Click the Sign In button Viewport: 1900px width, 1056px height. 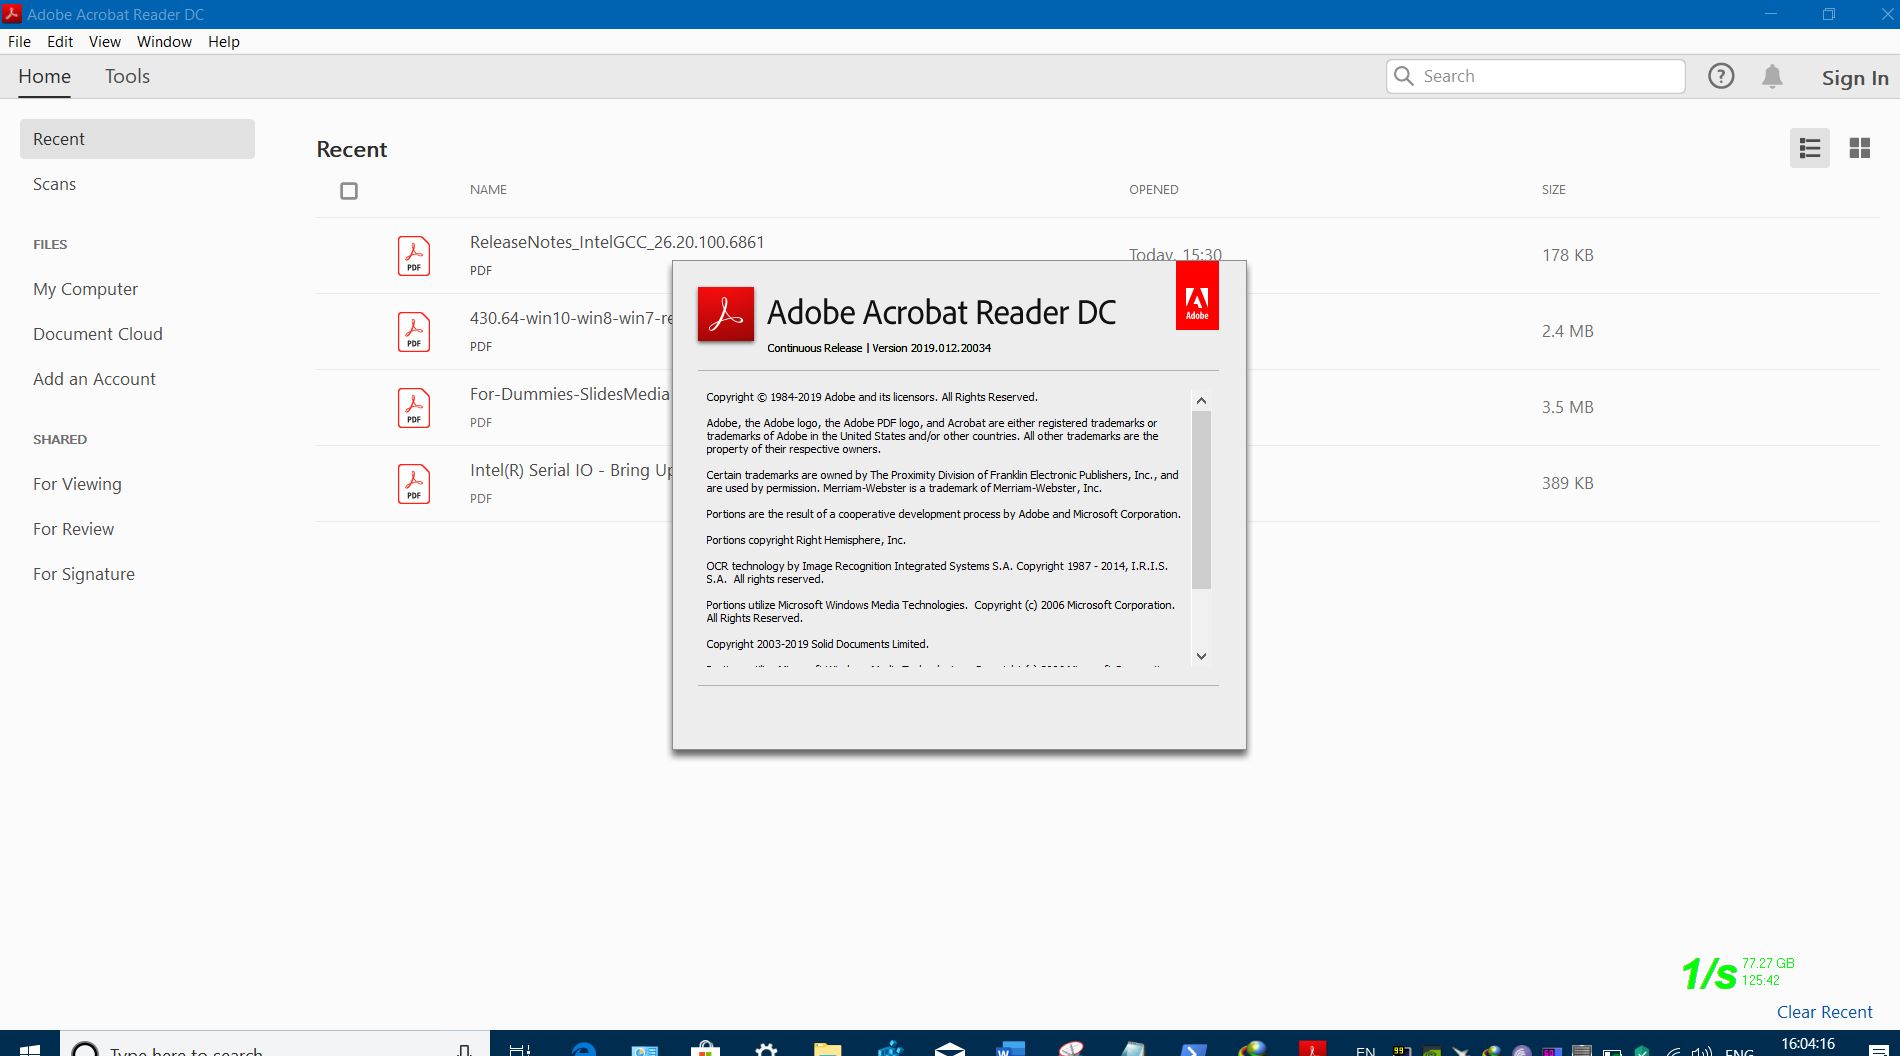(x=1853, y=77)
